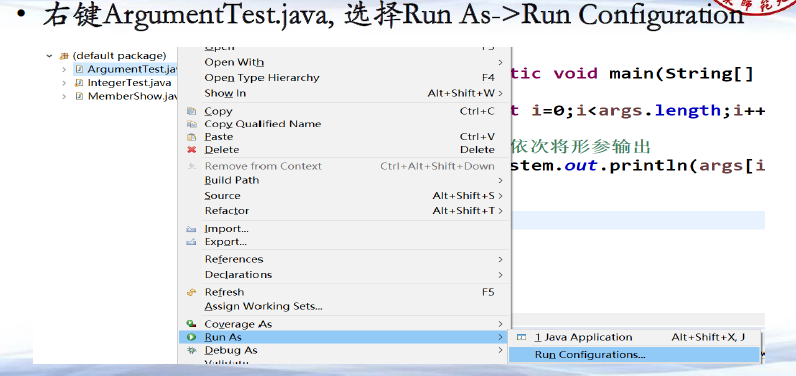Click the red Delete X icon
This screenshot has width=796, height=376.
coord(191,150)
